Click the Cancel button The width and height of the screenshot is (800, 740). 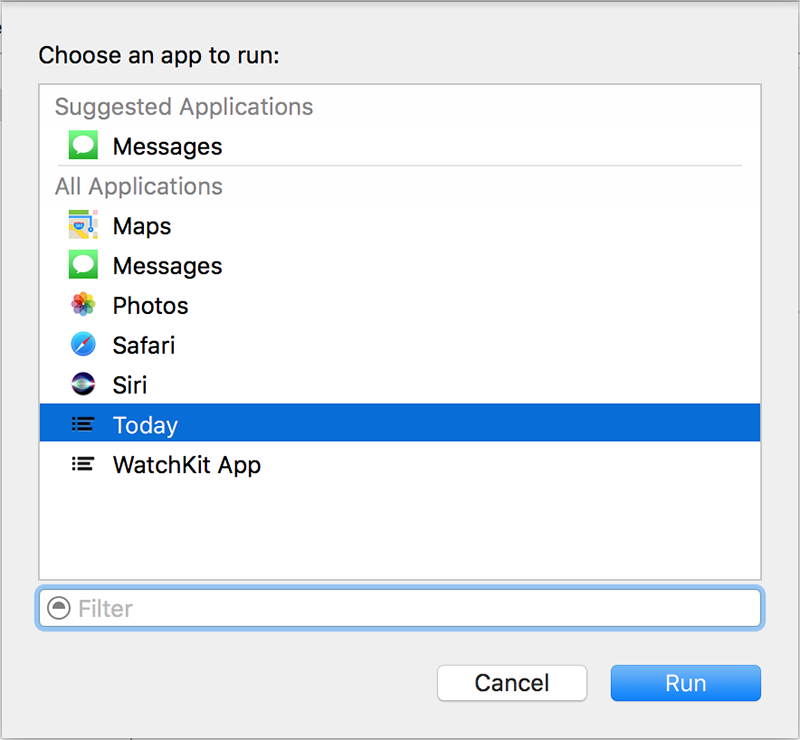[x=512, y=683]
